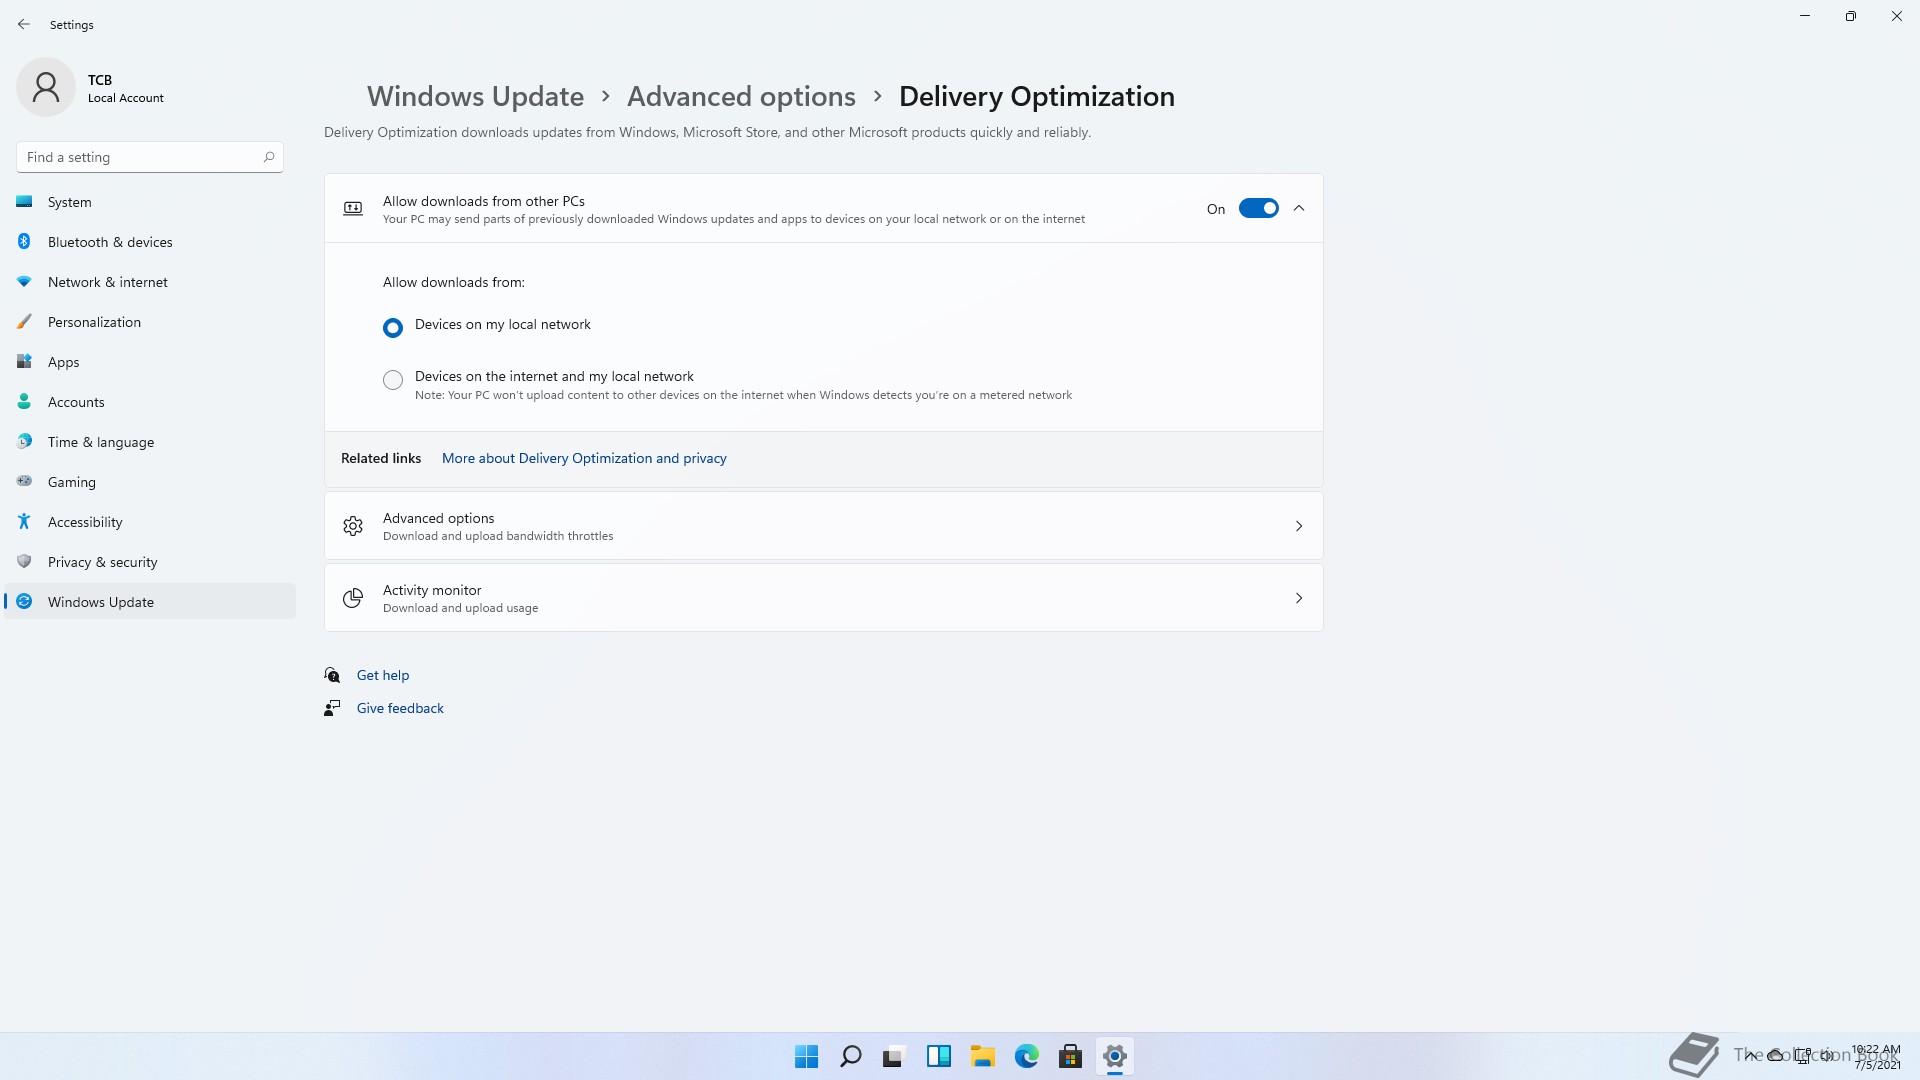Viewport: 1920px width, 1080px height.
Task: Go back to Windows Update breadcrumb
Action: tap(475, 96)
